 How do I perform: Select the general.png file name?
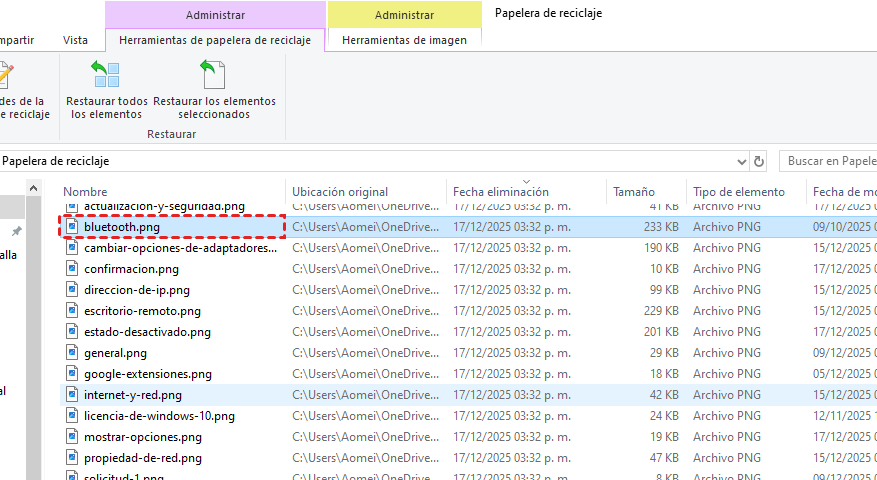pyautogui.click(x=115, y=353)
